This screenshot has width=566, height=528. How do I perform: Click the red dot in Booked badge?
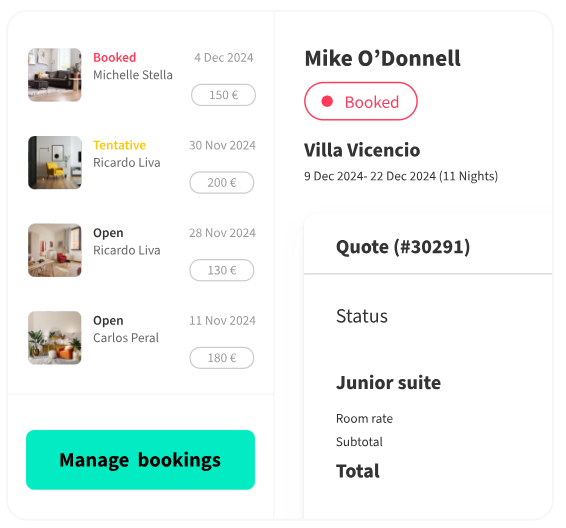tap(327, 101)
